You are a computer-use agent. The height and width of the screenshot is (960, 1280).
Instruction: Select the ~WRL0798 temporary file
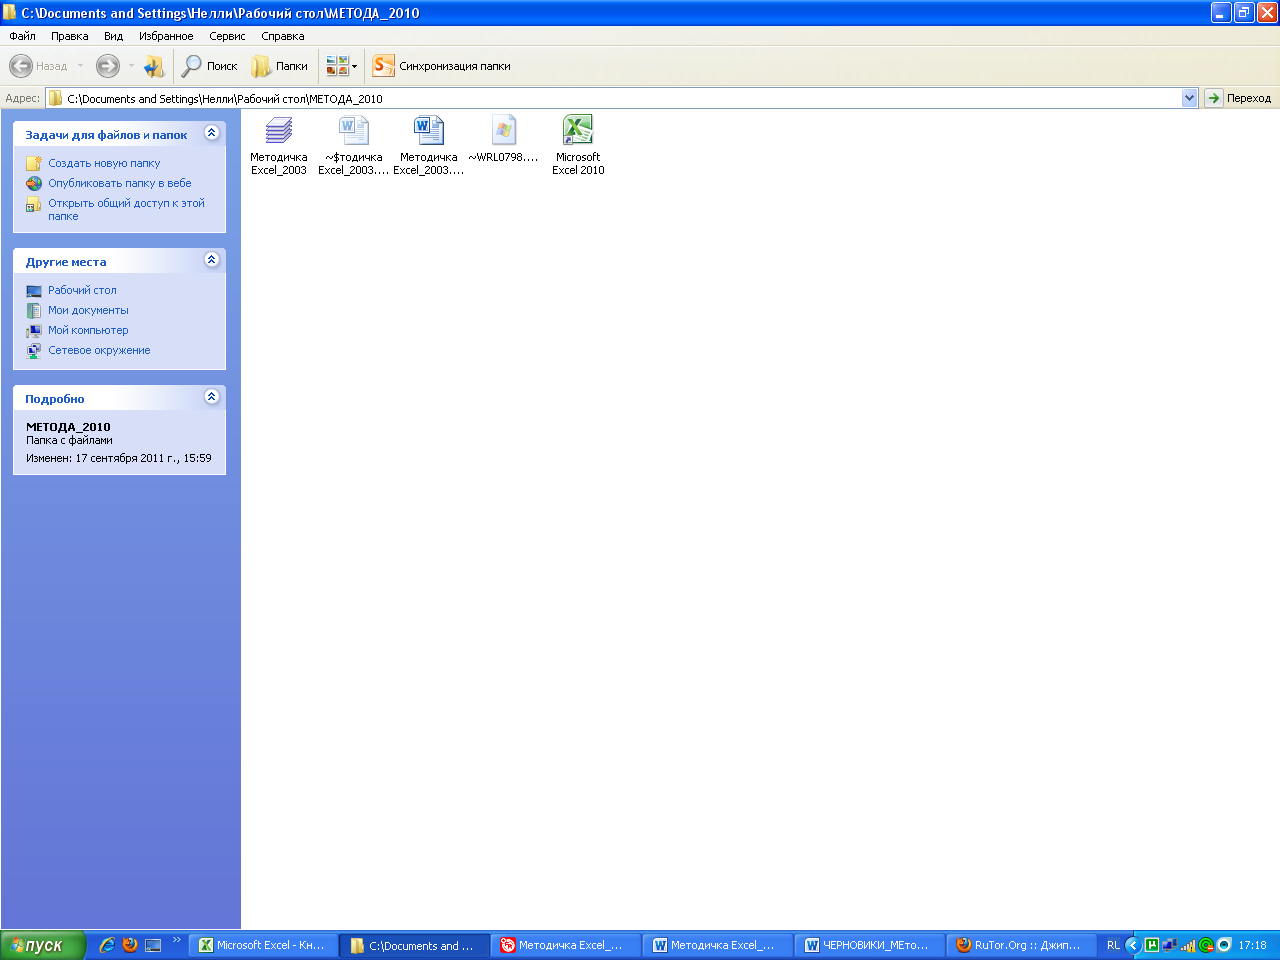click(504, 139)
